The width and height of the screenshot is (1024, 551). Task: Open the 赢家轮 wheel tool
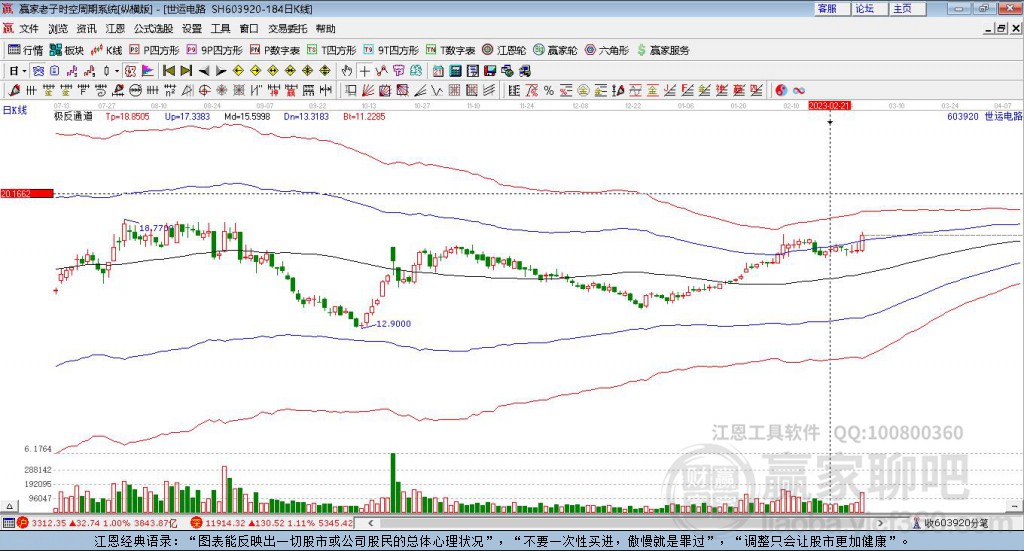555,50
